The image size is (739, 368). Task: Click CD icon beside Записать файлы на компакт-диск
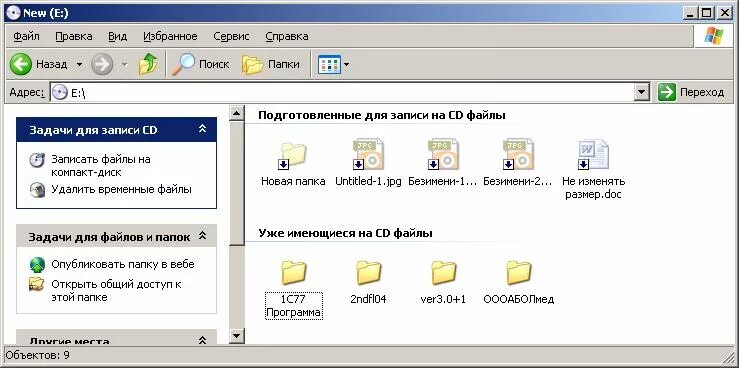tap(37, 160)
